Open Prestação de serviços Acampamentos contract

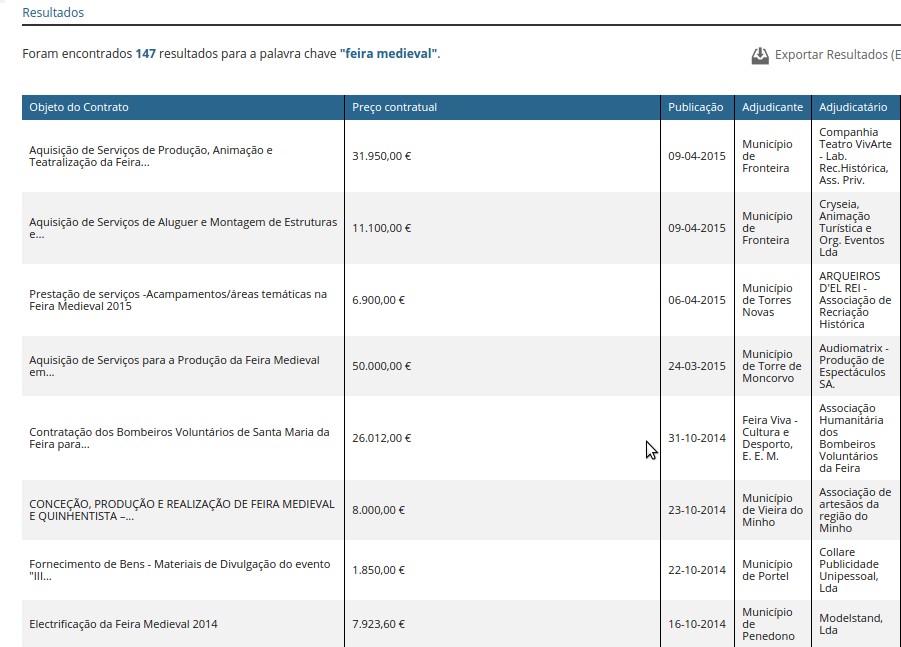pos(178,300)
